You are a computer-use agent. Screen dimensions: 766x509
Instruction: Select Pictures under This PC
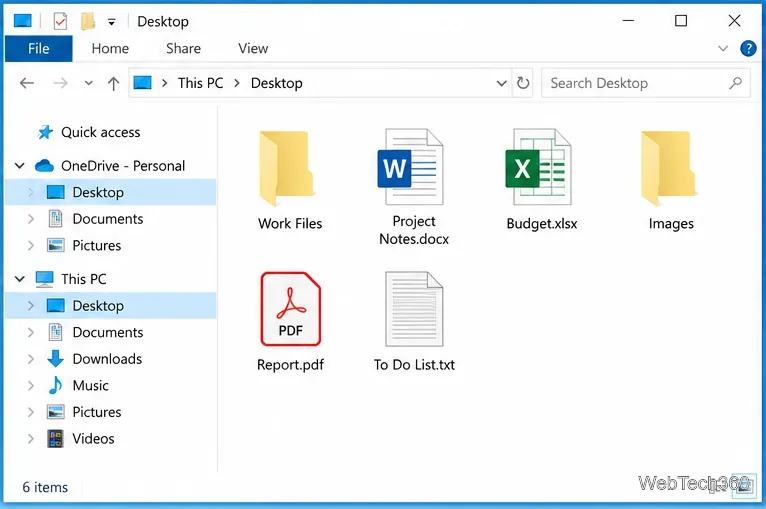coord(97,412)
